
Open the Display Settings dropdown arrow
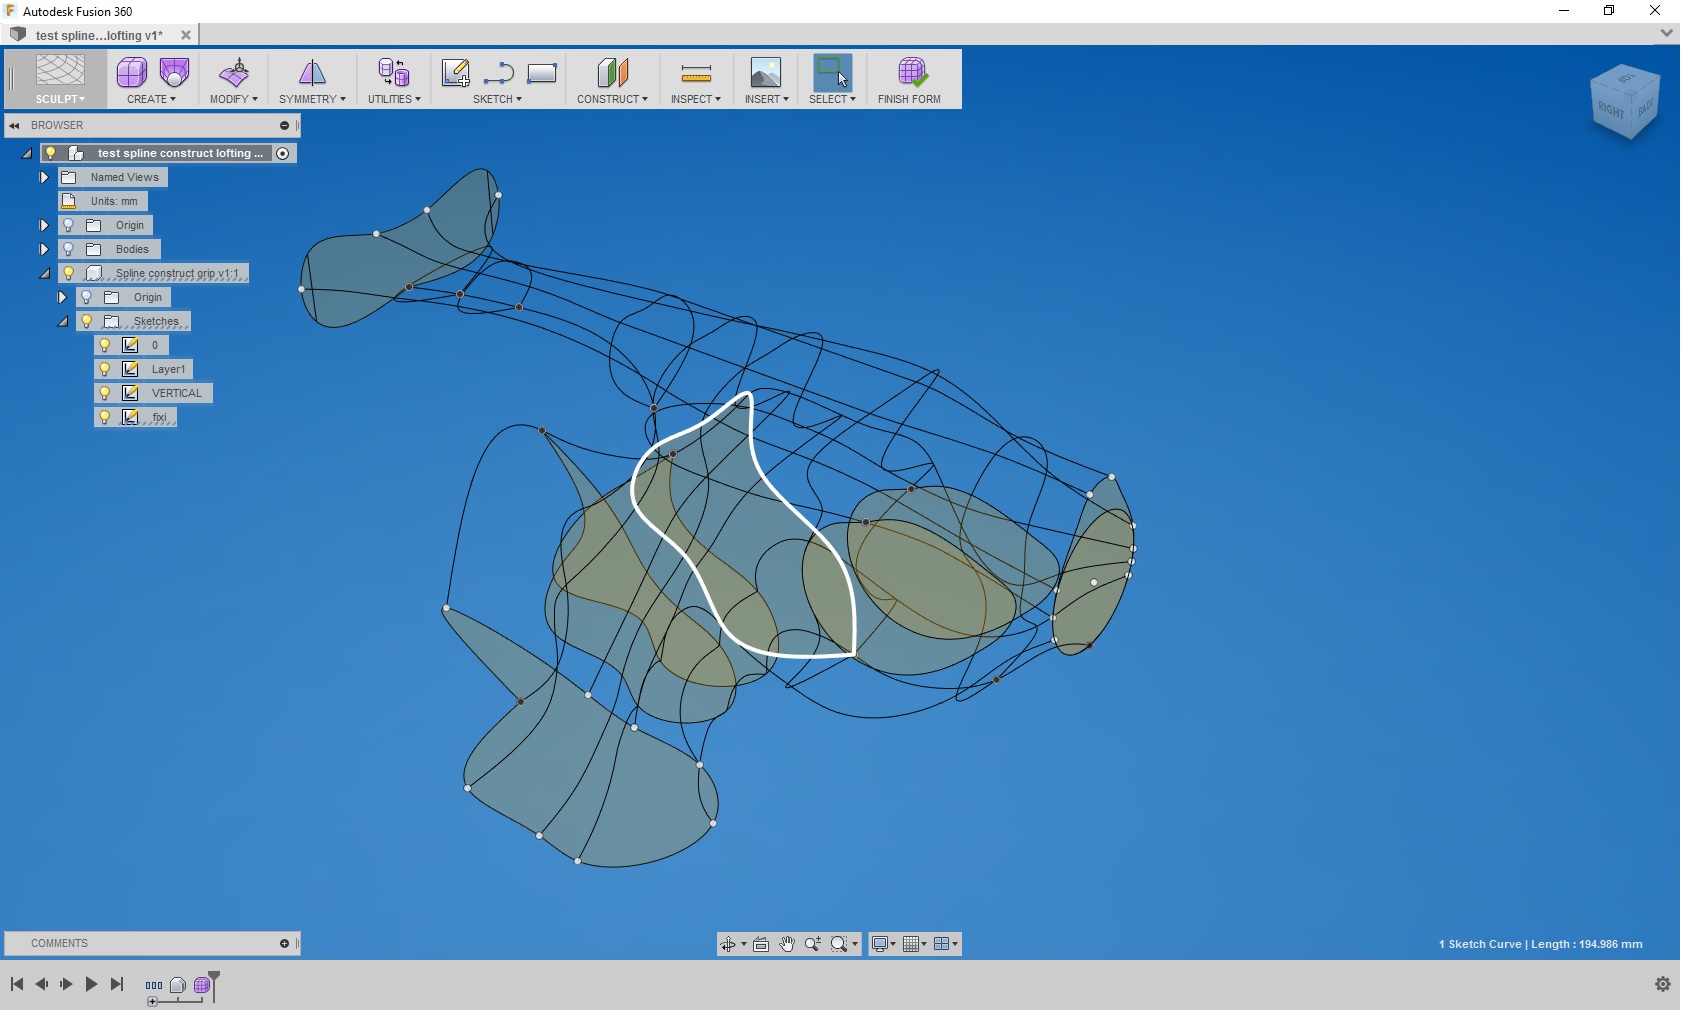point(893,944)
